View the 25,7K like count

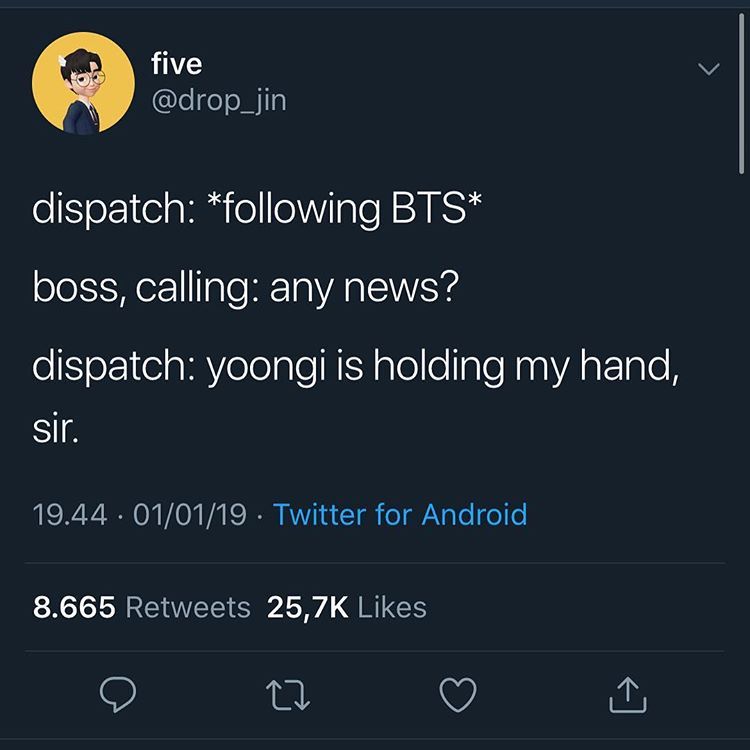click(x=308, y=607)
